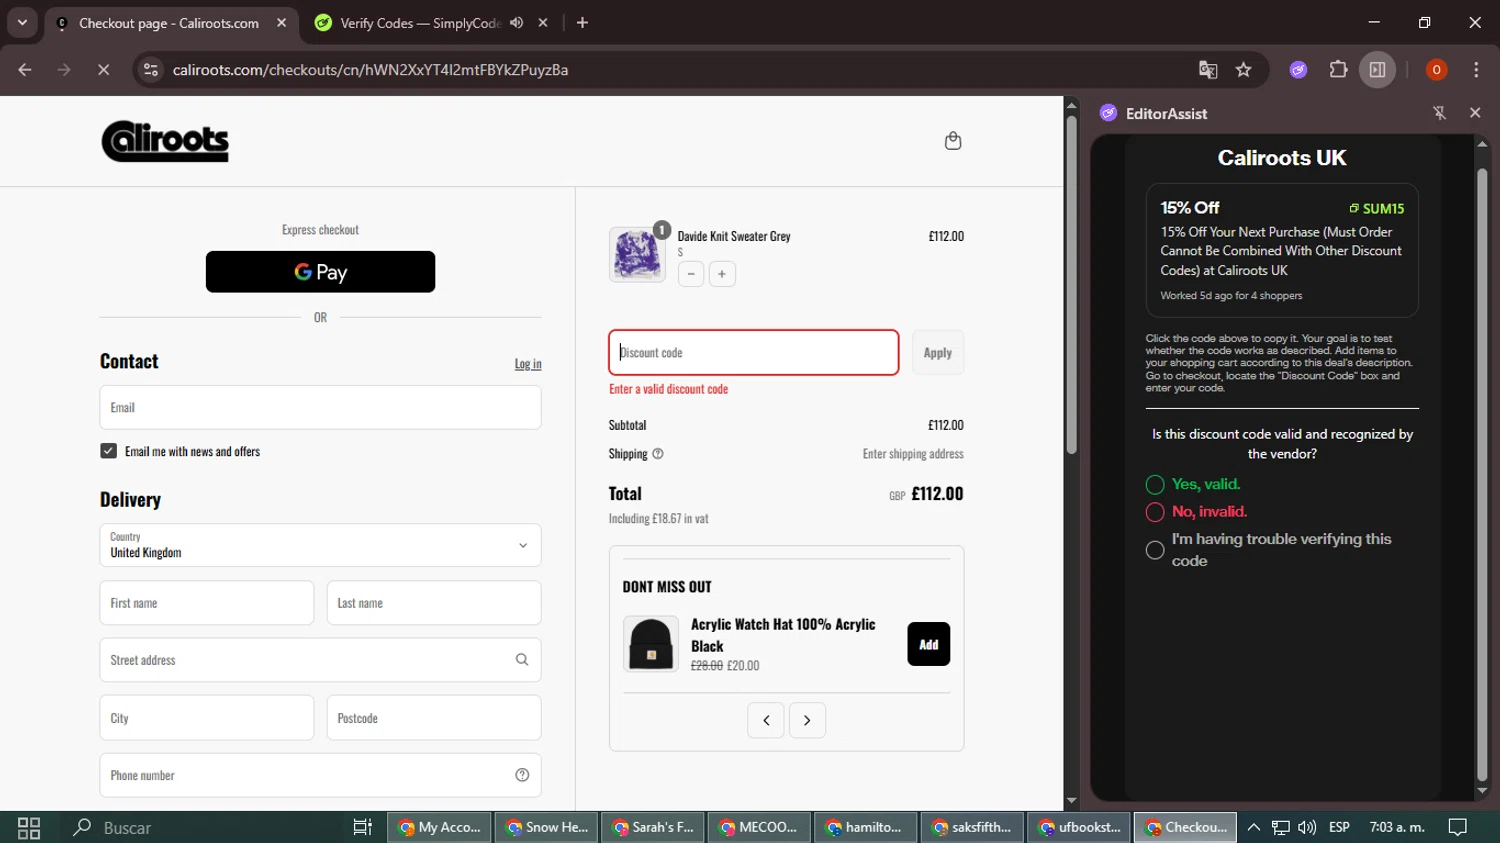Click the Street address field
The image size is (1500, 843).
(320, 660)
